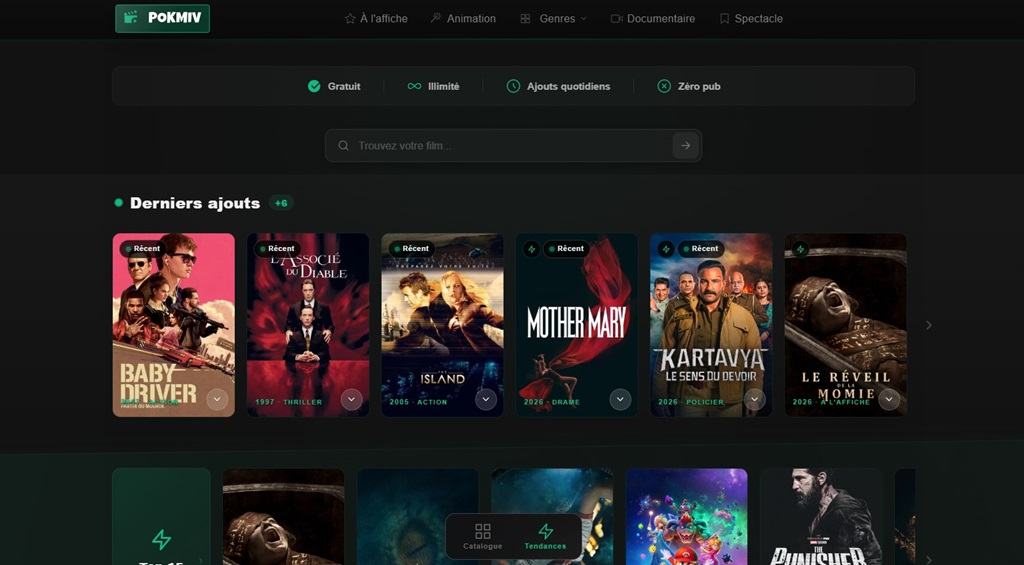The width and height of the screenshot is (1024, 565).
Task: Submit search with the arrow button
Action: click(686, 146)
